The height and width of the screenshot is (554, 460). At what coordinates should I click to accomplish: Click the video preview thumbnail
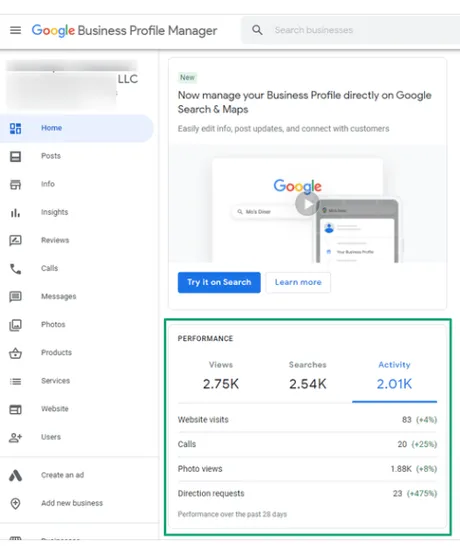point(307,204)
